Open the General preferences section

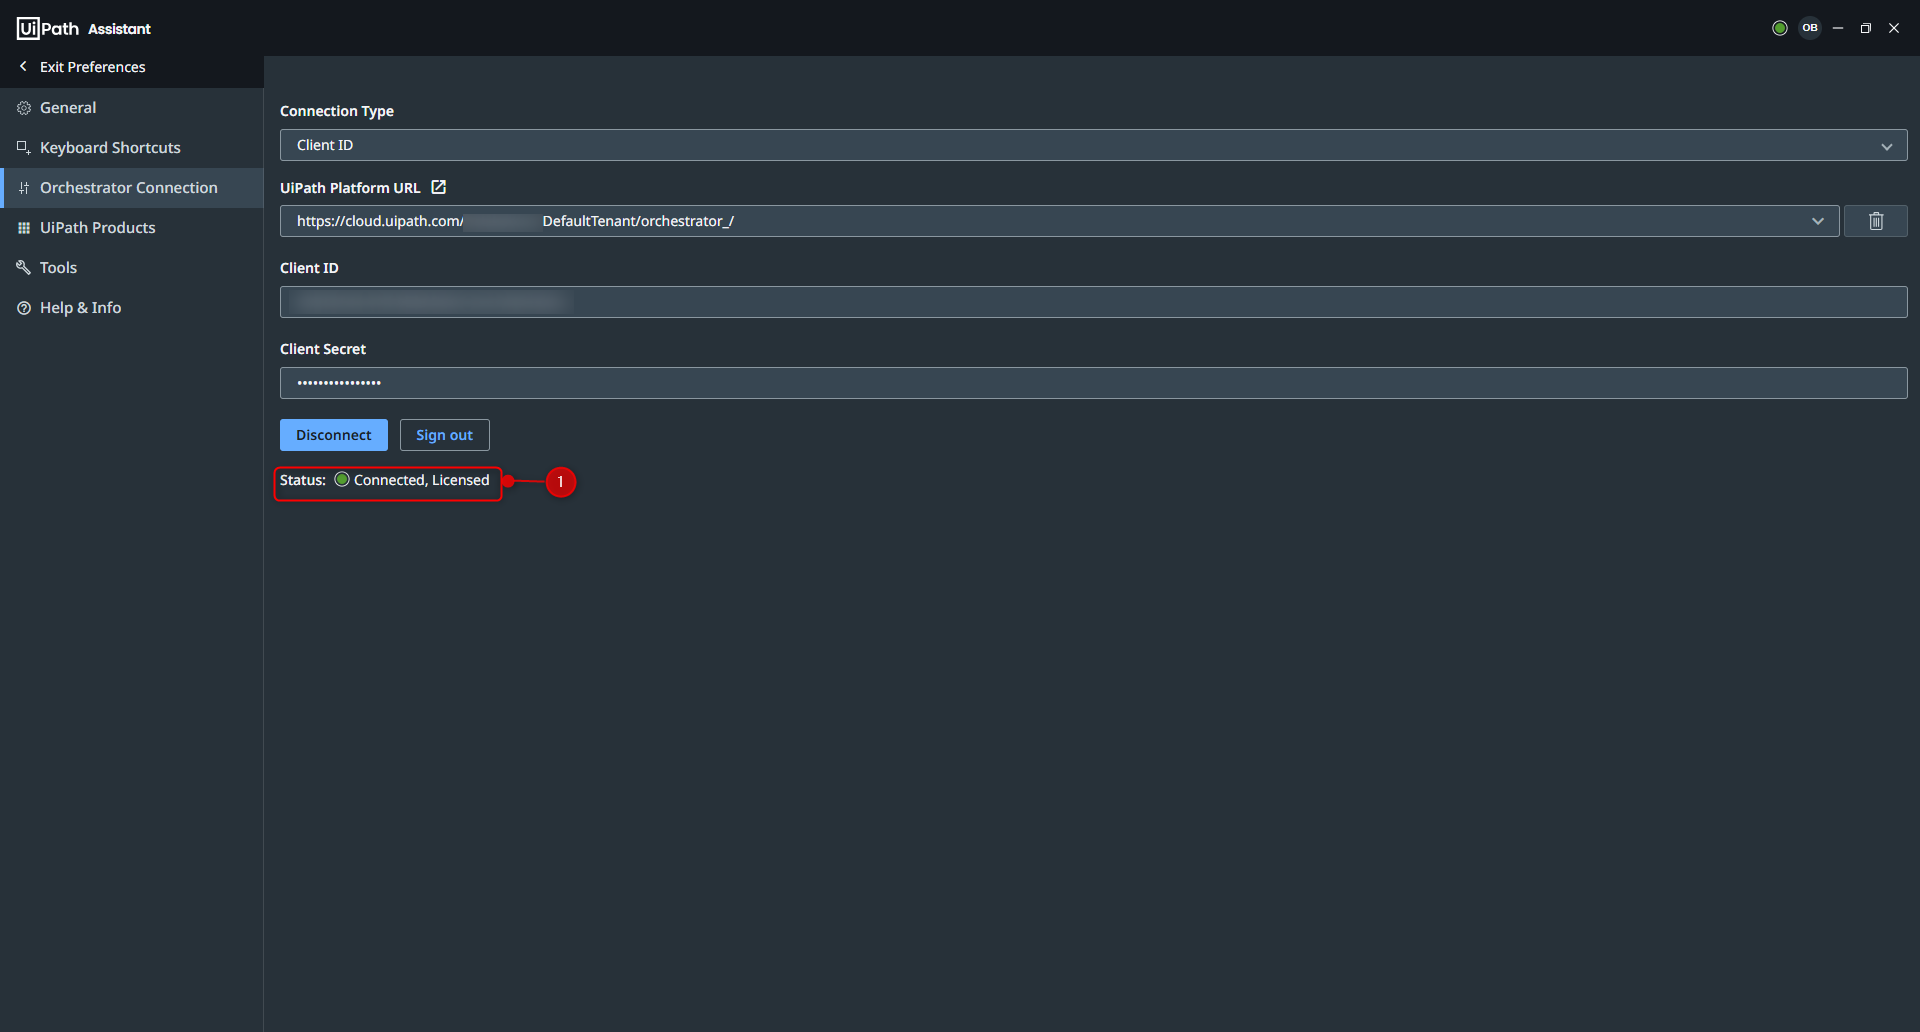click(132, 108)
